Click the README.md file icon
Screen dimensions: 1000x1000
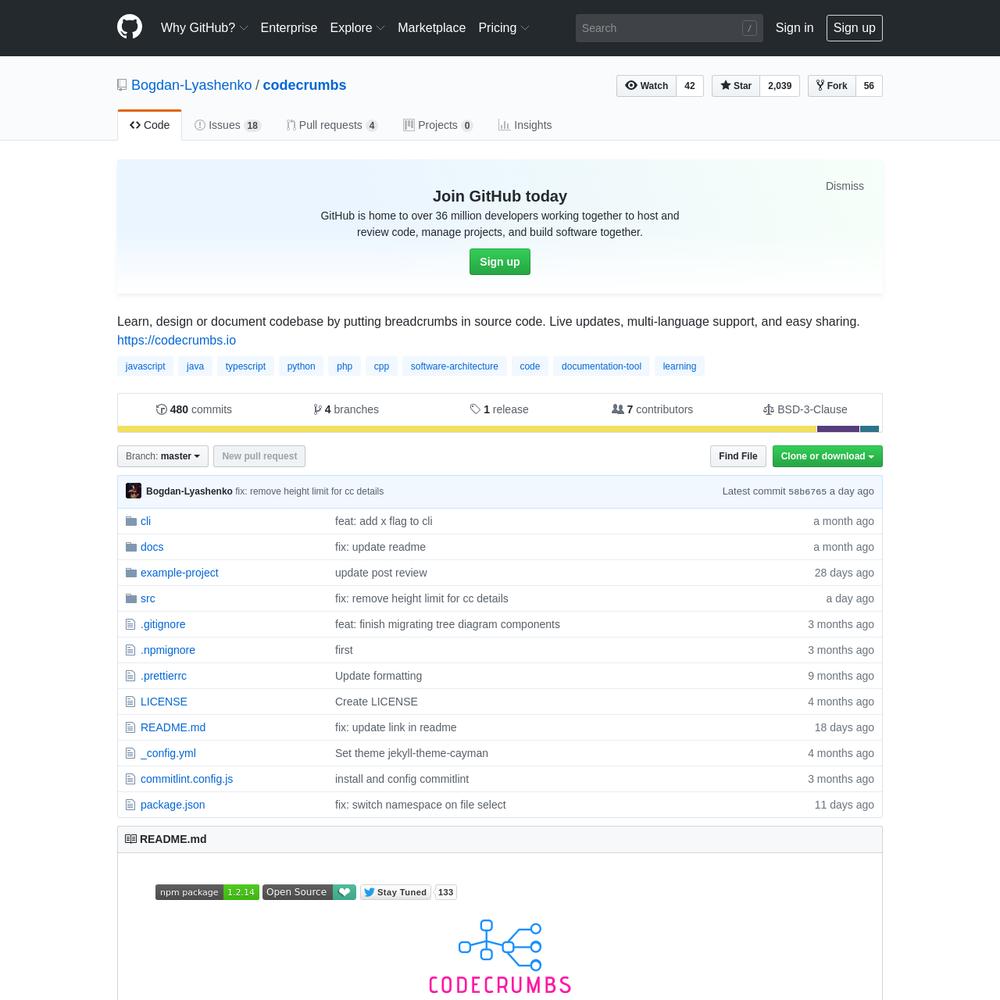(131, 727)
